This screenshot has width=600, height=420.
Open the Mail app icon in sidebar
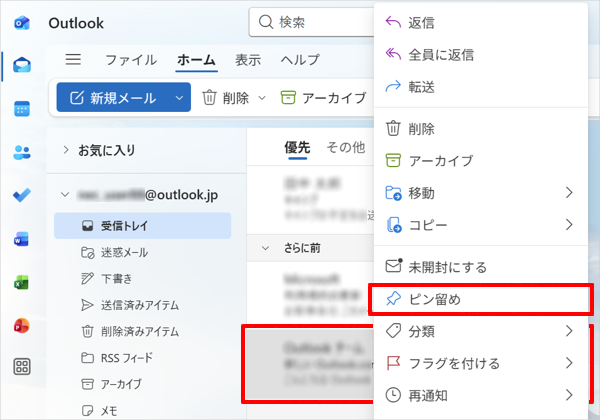pos(22,65)
